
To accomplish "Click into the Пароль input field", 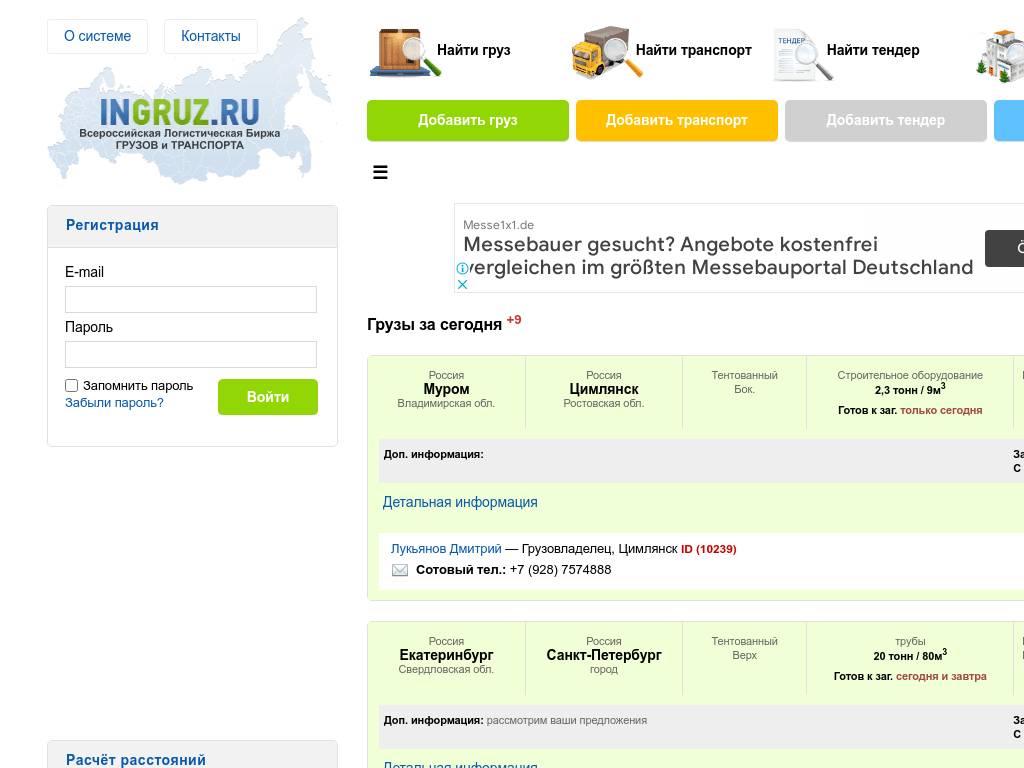I will pyautogui.click(x=190, y=354).
